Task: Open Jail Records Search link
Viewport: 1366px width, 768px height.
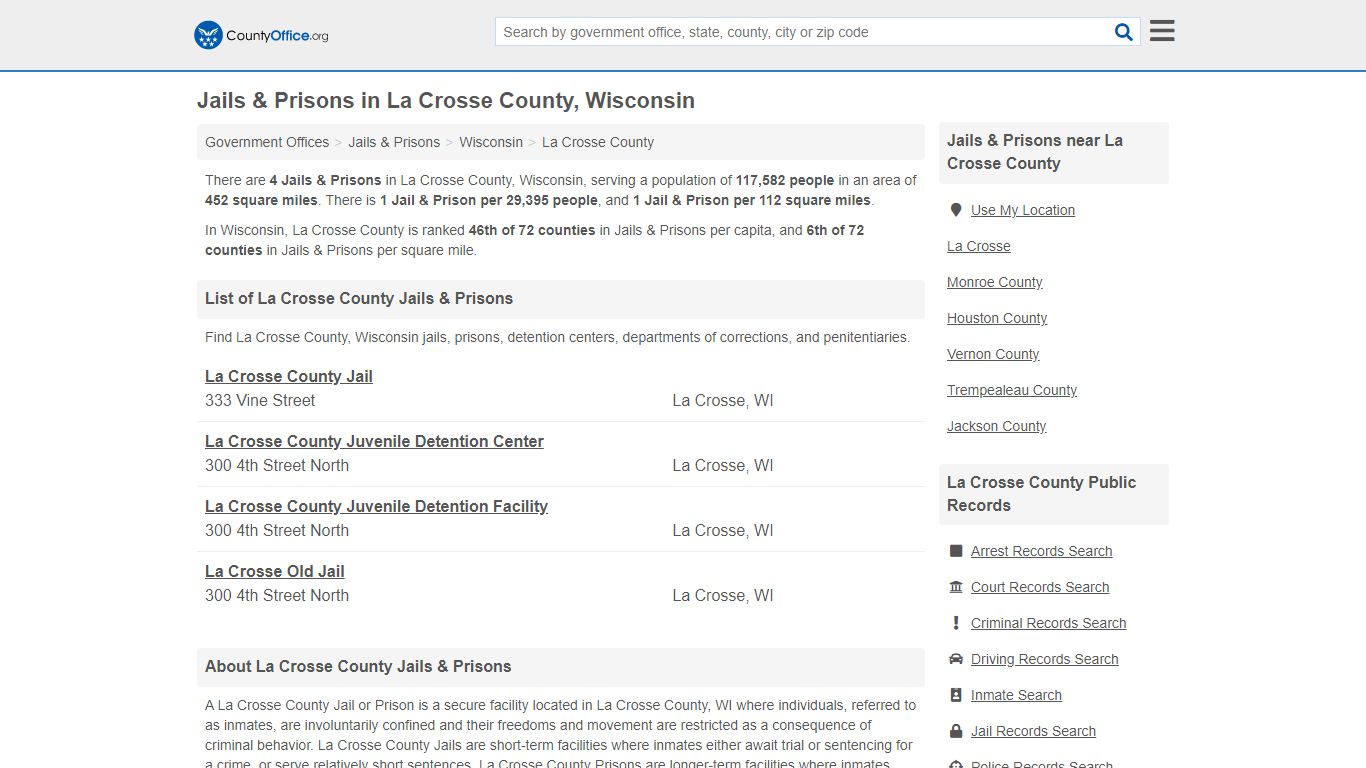Action: pyautogui.click(x=1034, y=731)
